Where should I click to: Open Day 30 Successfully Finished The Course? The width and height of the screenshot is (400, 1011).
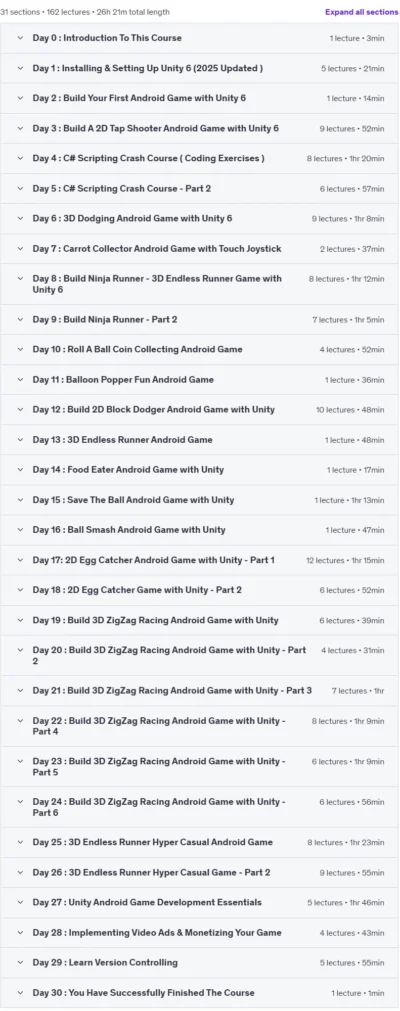click(199, 993)
